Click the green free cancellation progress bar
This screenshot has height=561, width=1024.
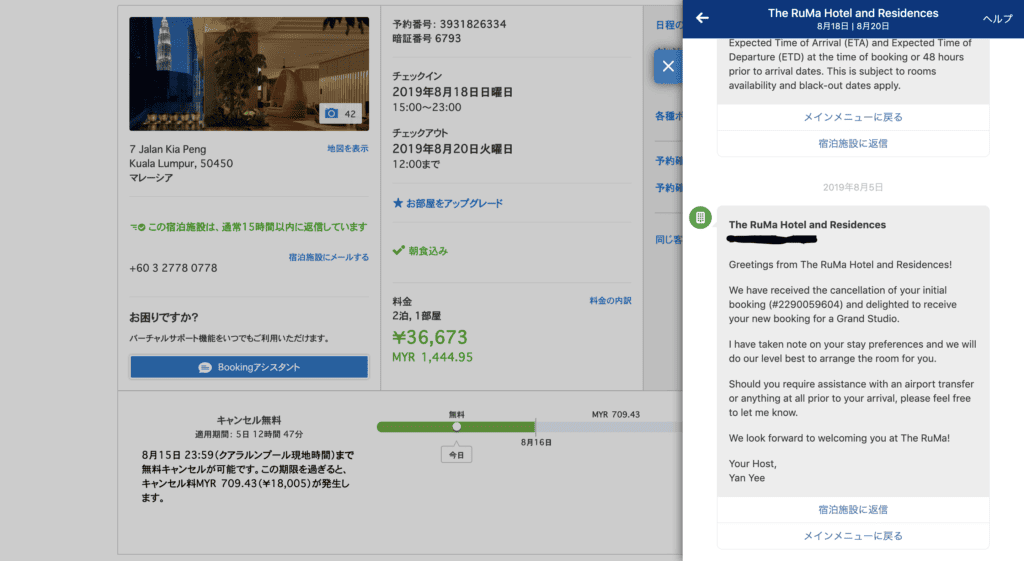tap(456, 427)
